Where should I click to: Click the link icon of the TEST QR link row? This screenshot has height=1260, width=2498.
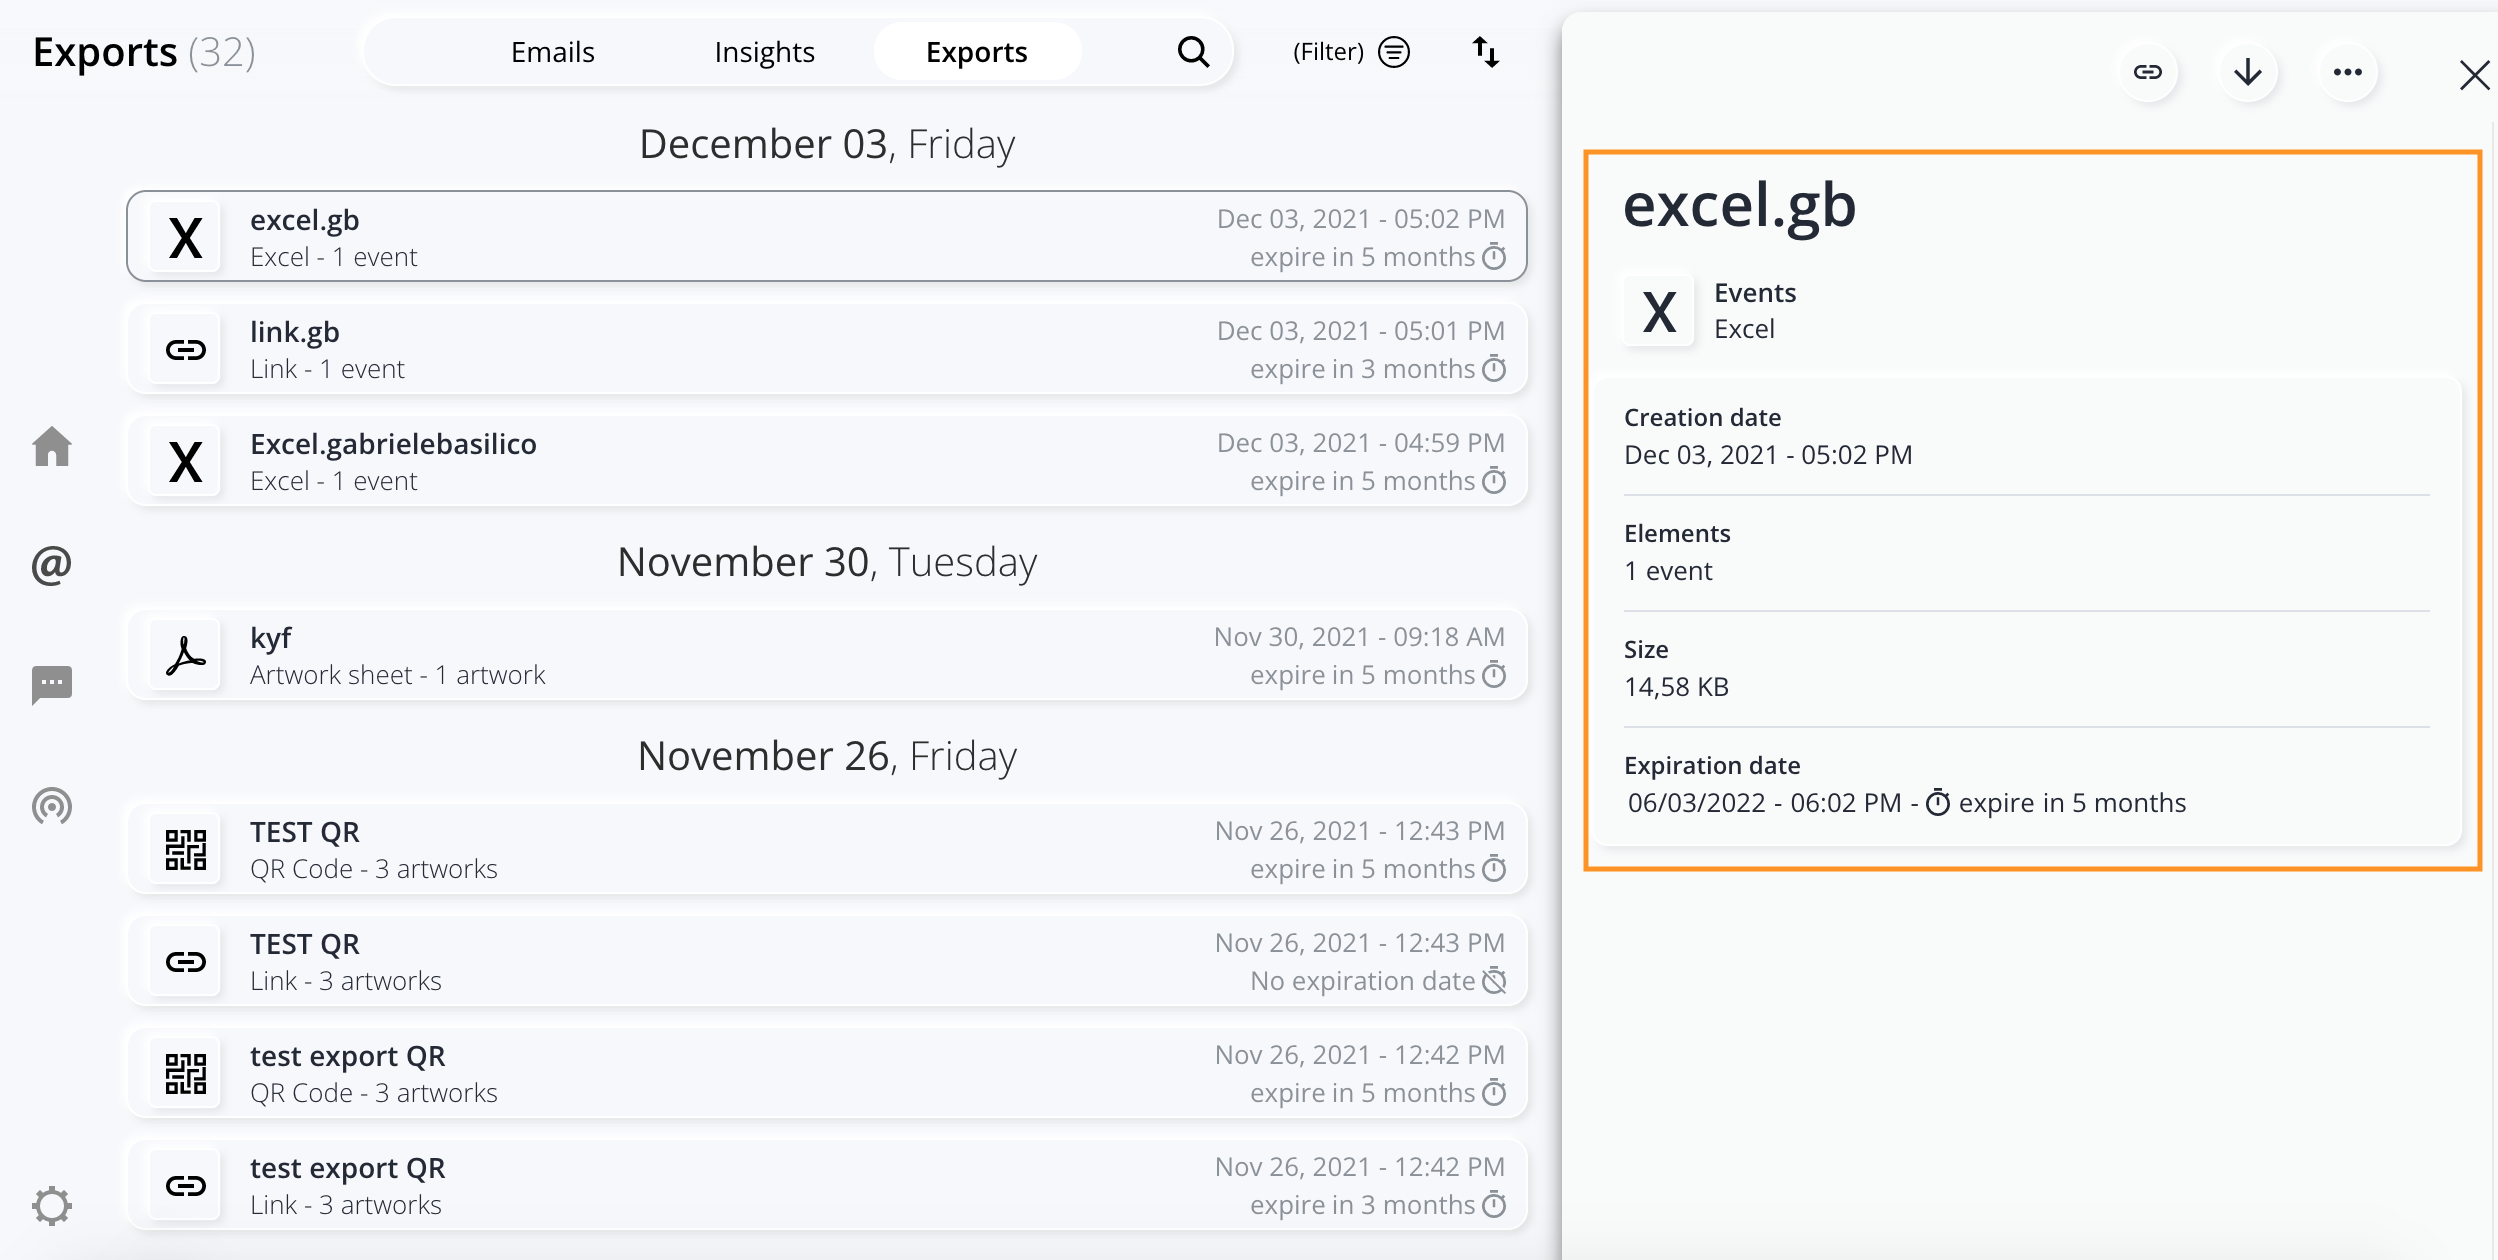pyautogui.click(x=185, y=962)
